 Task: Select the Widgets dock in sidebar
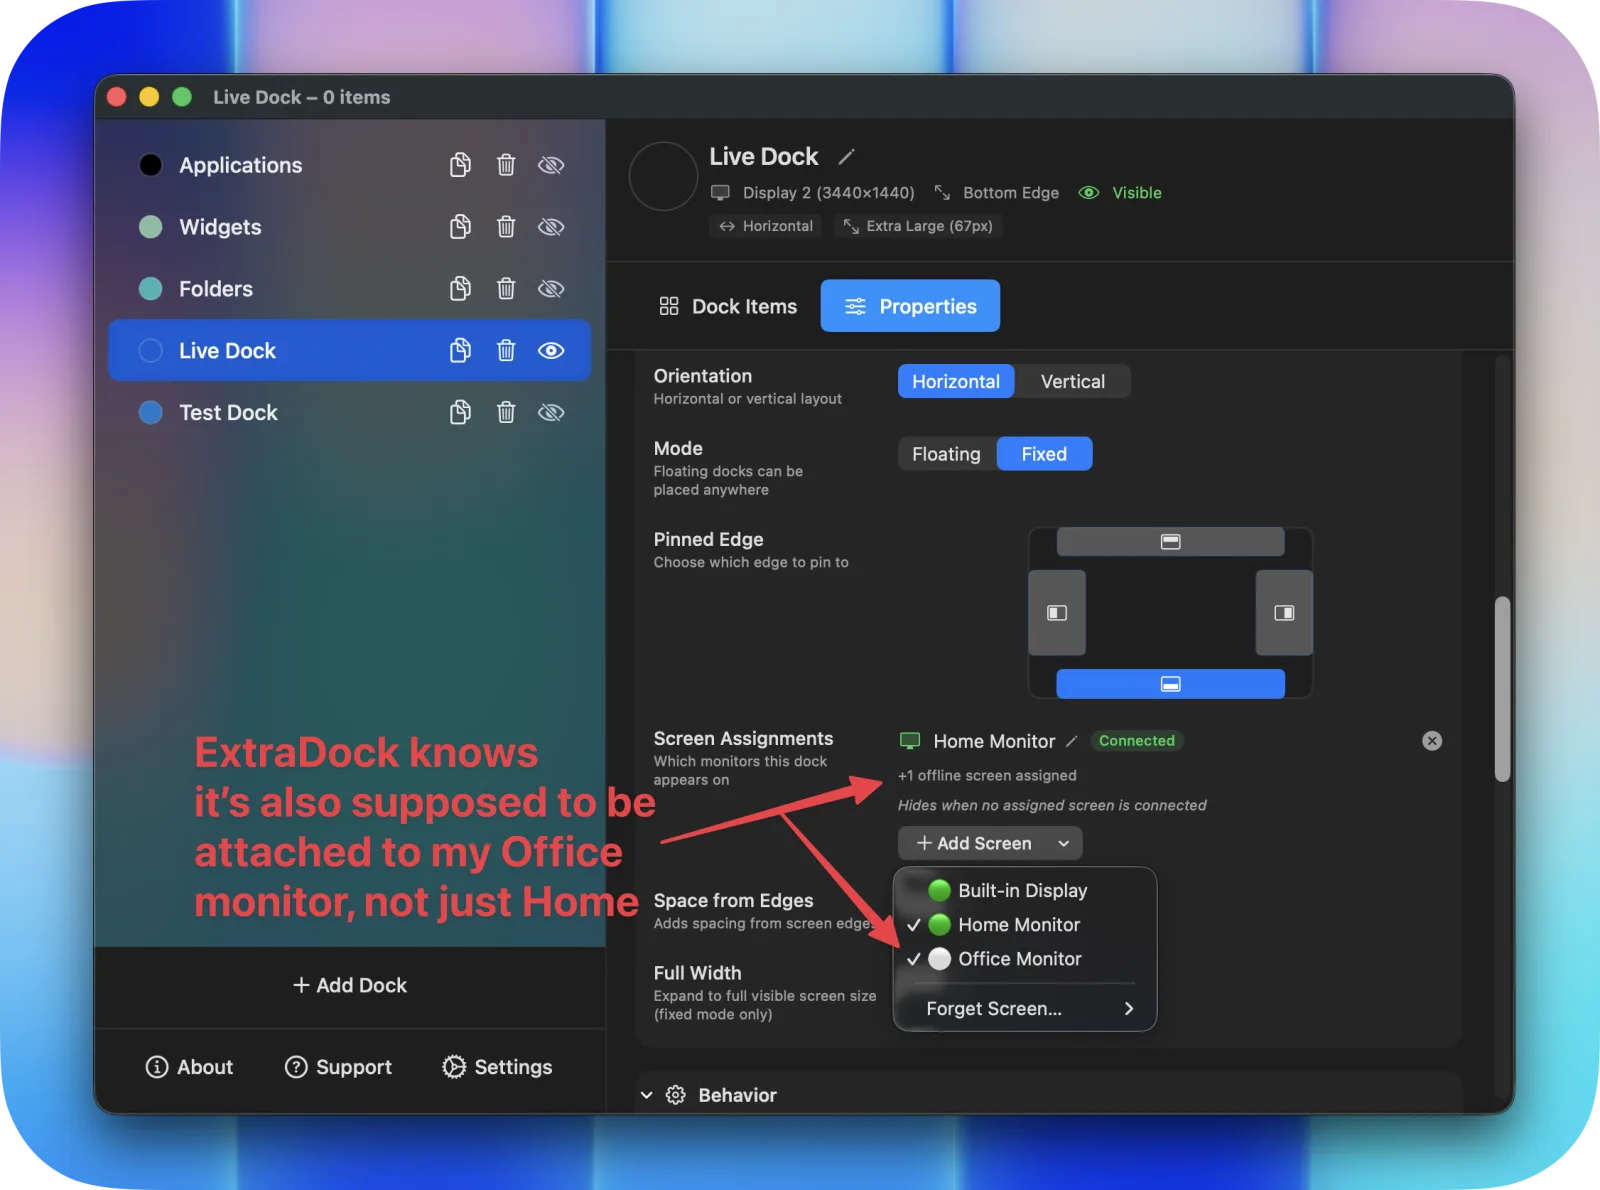tap(349, 227)
